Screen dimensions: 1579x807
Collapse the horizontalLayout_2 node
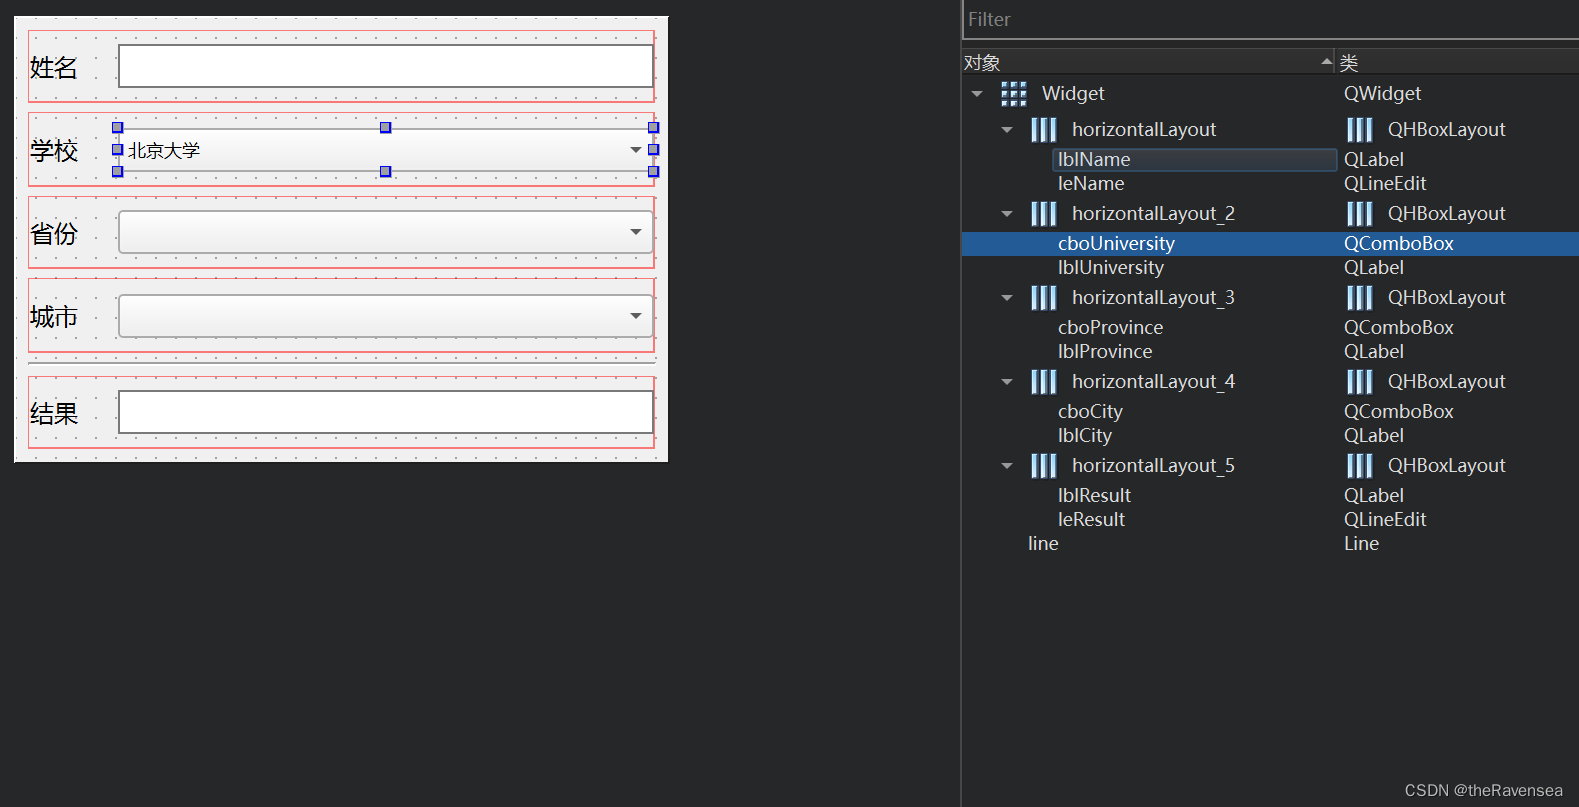tap(1007, 214)
